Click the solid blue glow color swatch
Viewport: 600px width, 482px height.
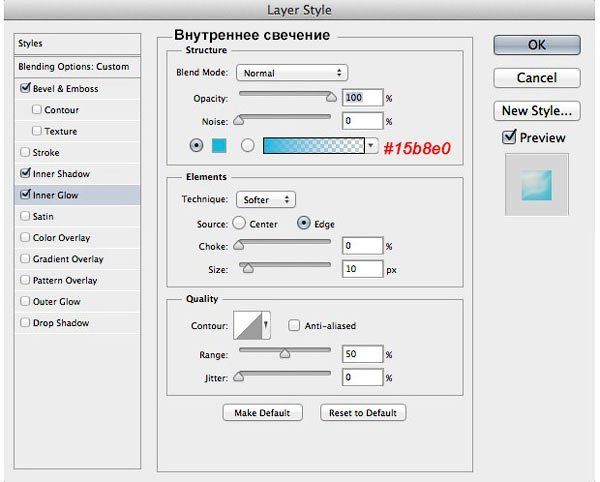coord(219,146)
